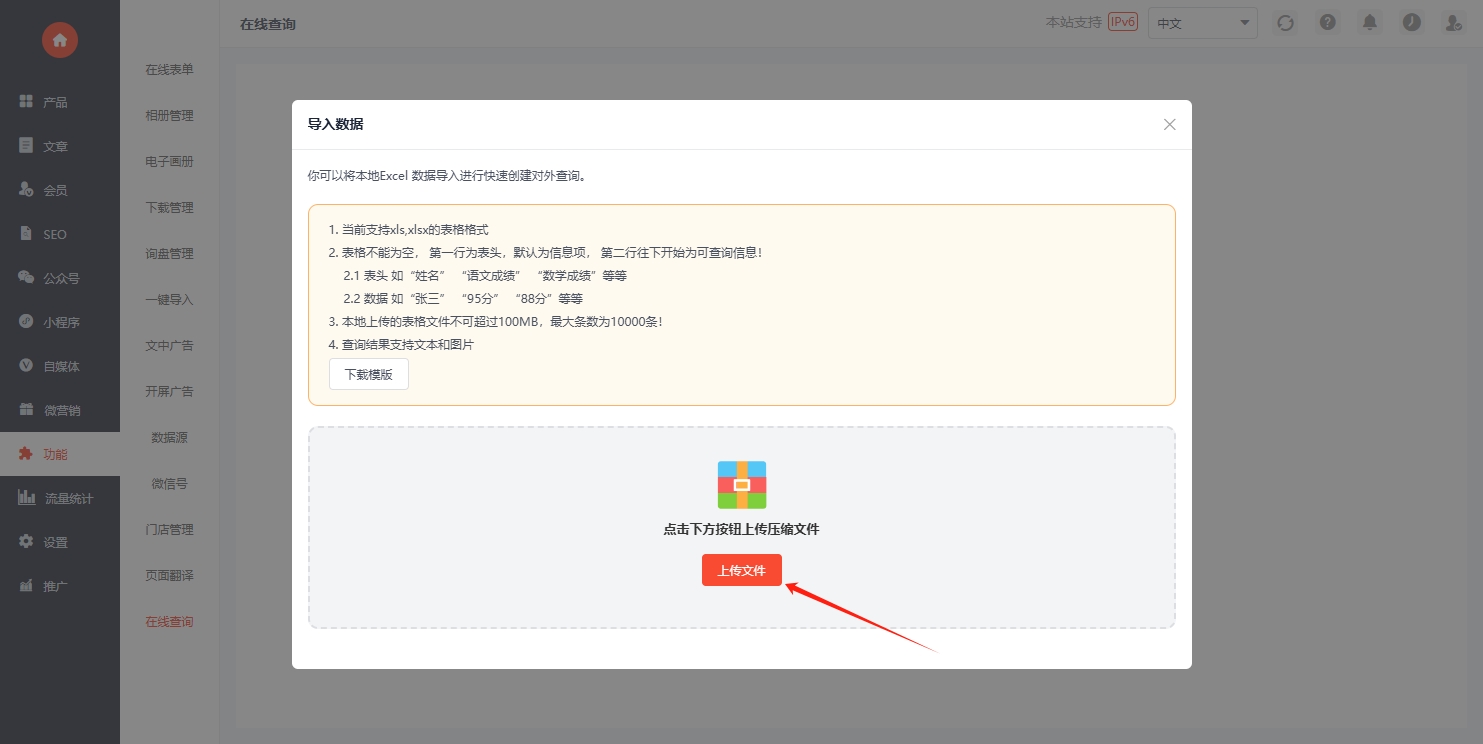Click the compressed file archive icon
The height and width of the screenshot is (744, 1483).
741,485
